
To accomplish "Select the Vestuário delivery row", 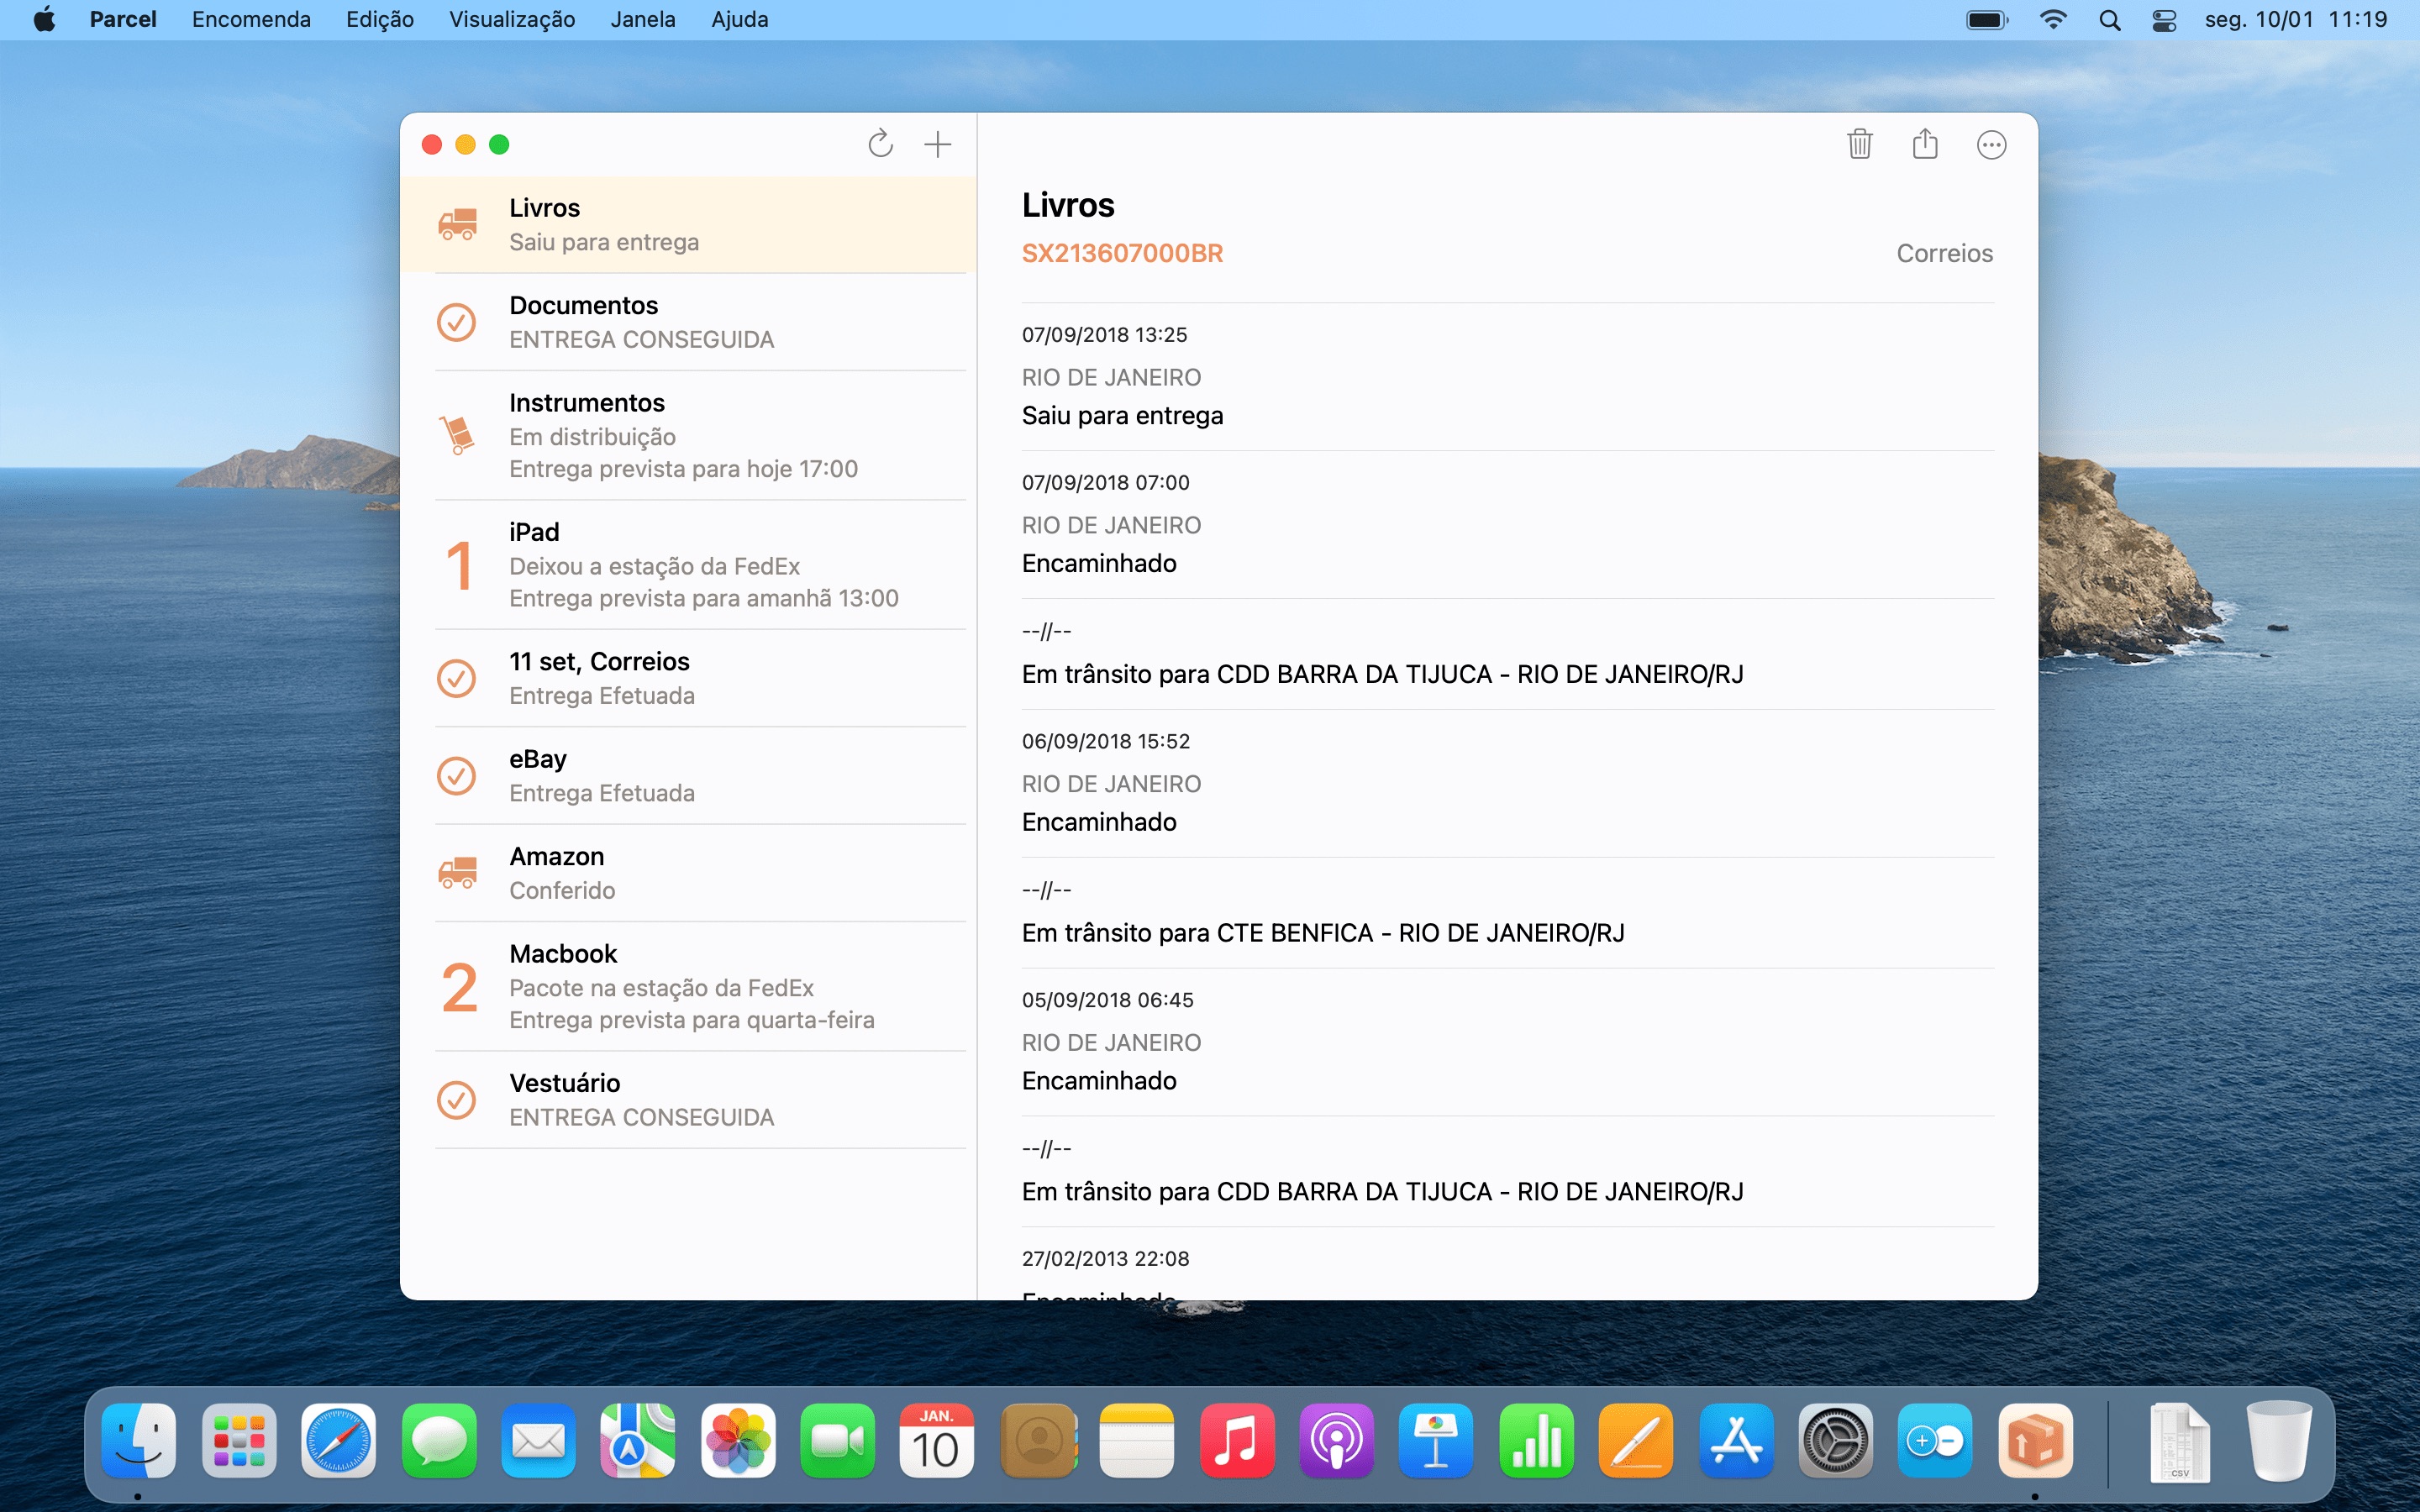I will (688, 1100).
